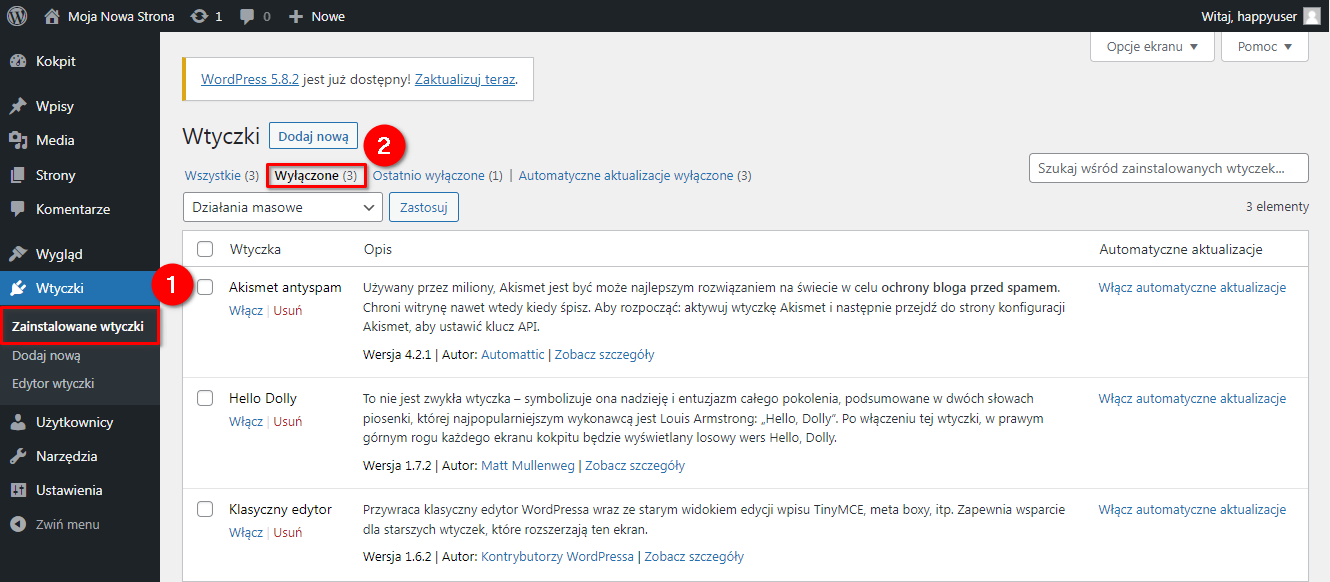
Task: Tick the Klasyczny edytor checkbox
Action: click(205, 509)
